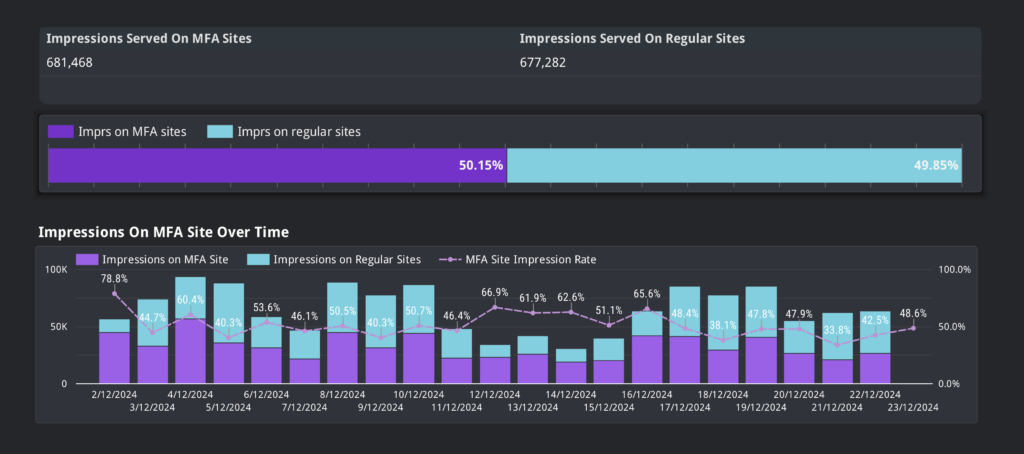
Task: Click the 33.8% marker on 21/12/2024
Action: [837, 344]
